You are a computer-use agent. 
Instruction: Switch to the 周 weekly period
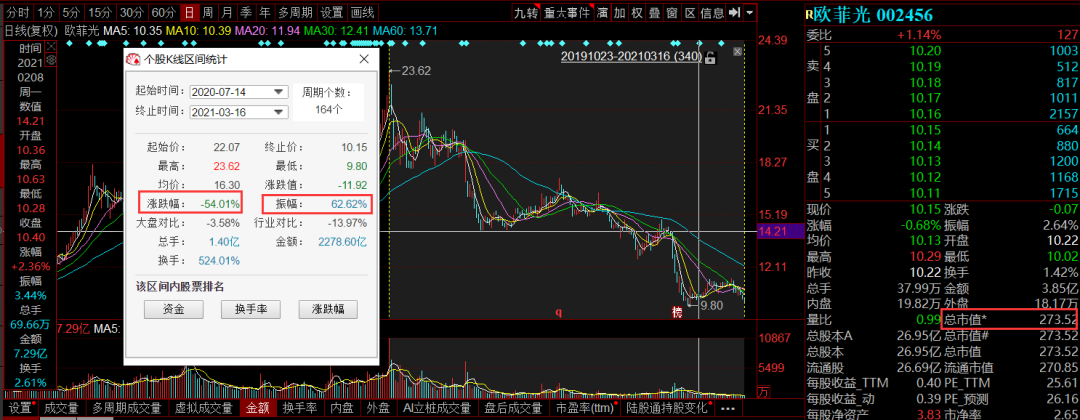click(x=207, y=12)
